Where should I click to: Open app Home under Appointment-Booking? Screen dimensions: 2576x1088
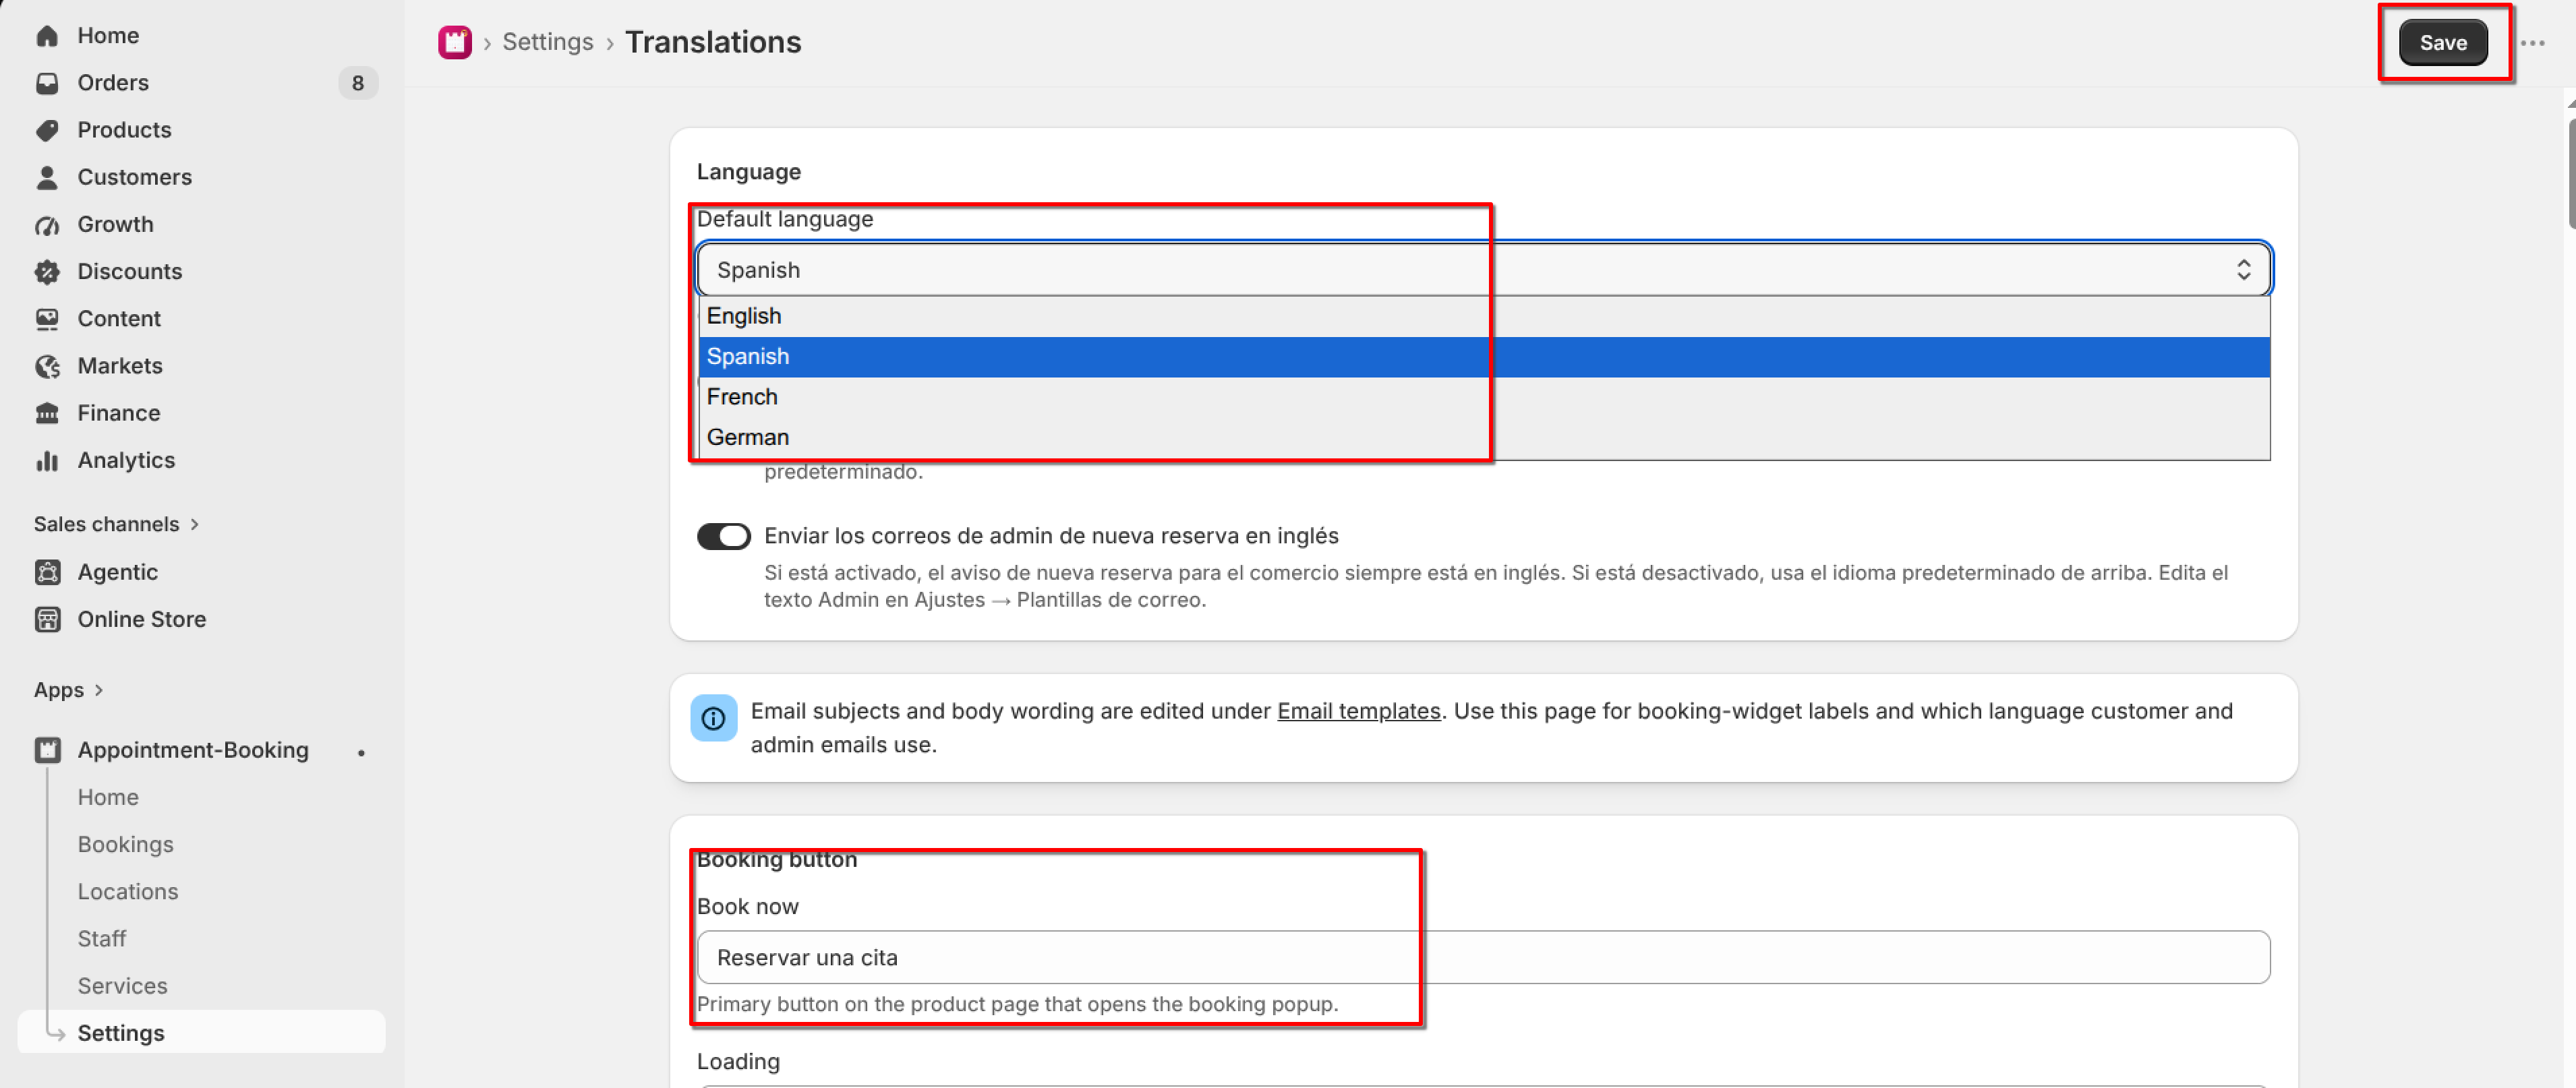(108, 797)
